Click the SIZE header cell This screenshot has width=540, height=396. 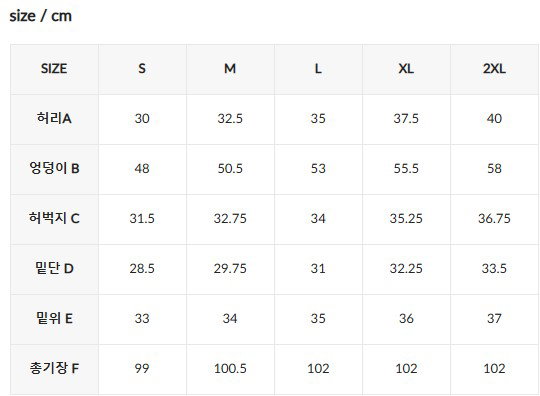coord(54,69)
